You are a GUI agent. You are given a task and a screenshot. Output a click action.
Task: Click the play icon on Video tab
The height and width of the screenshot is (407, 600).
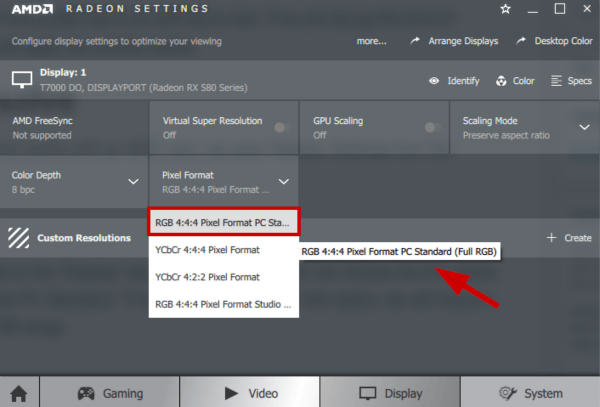click(231, 393)
